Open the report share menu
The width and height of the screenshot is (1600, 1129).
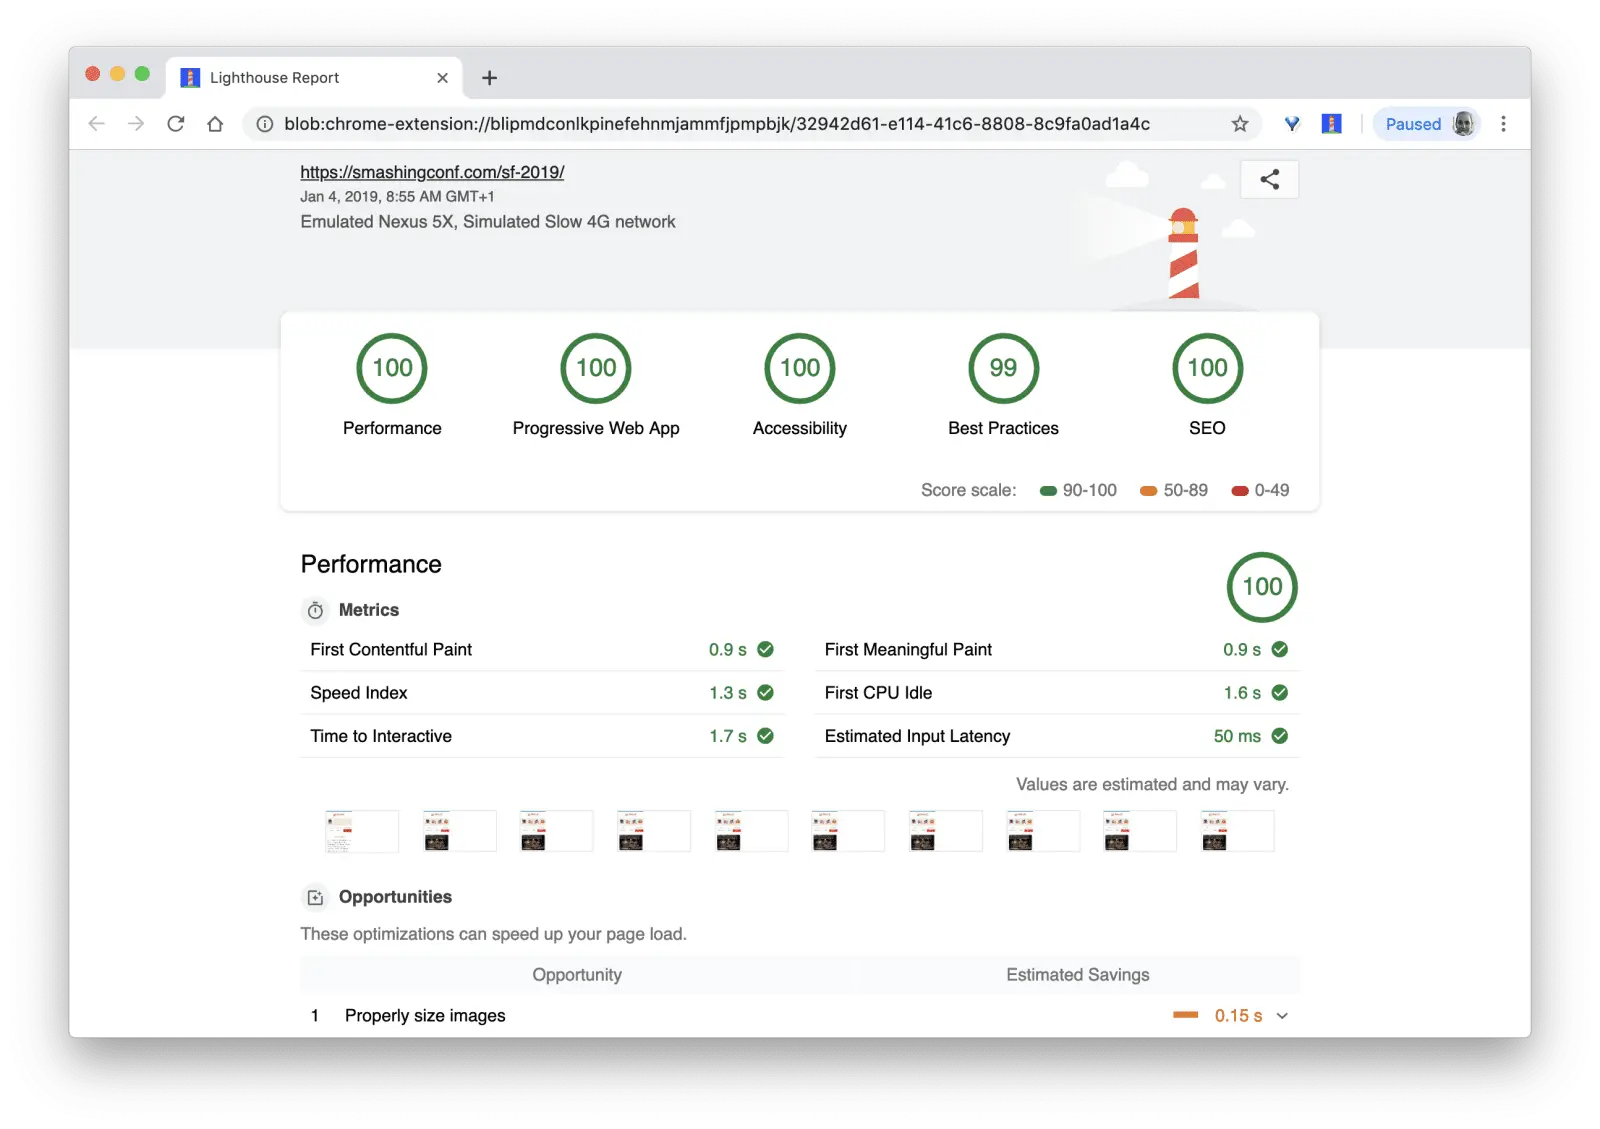point(1270,180)
